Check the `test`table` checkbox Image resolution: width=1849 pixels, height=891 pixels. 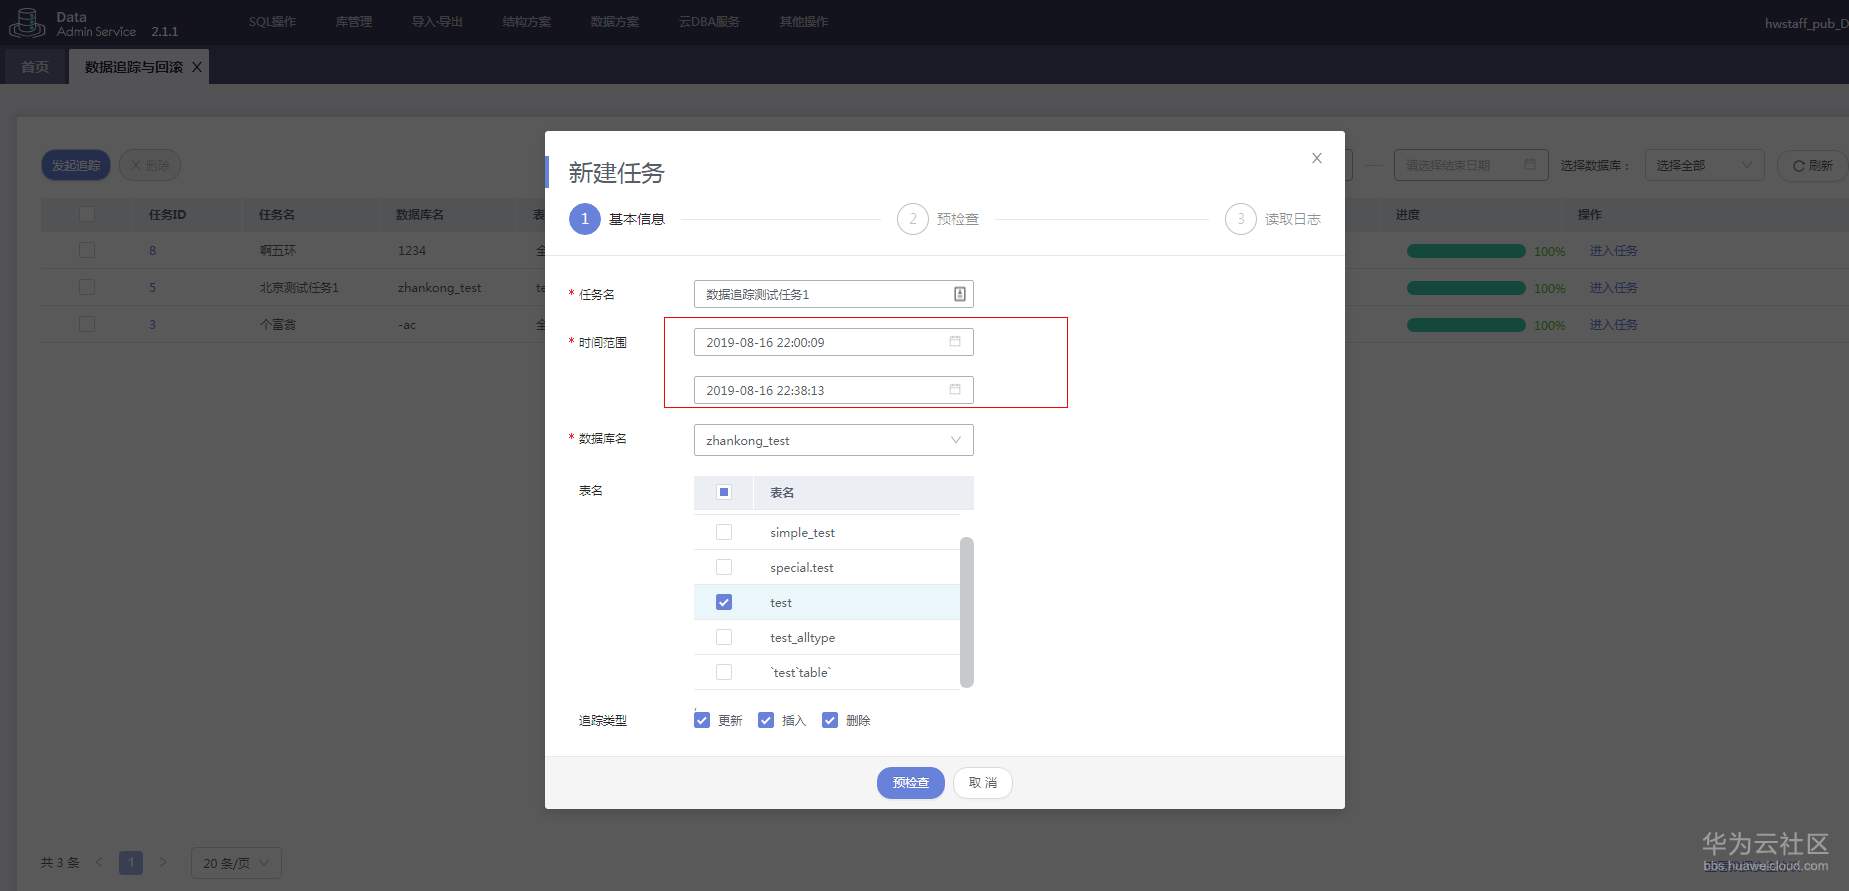click(x=724, y=672)
